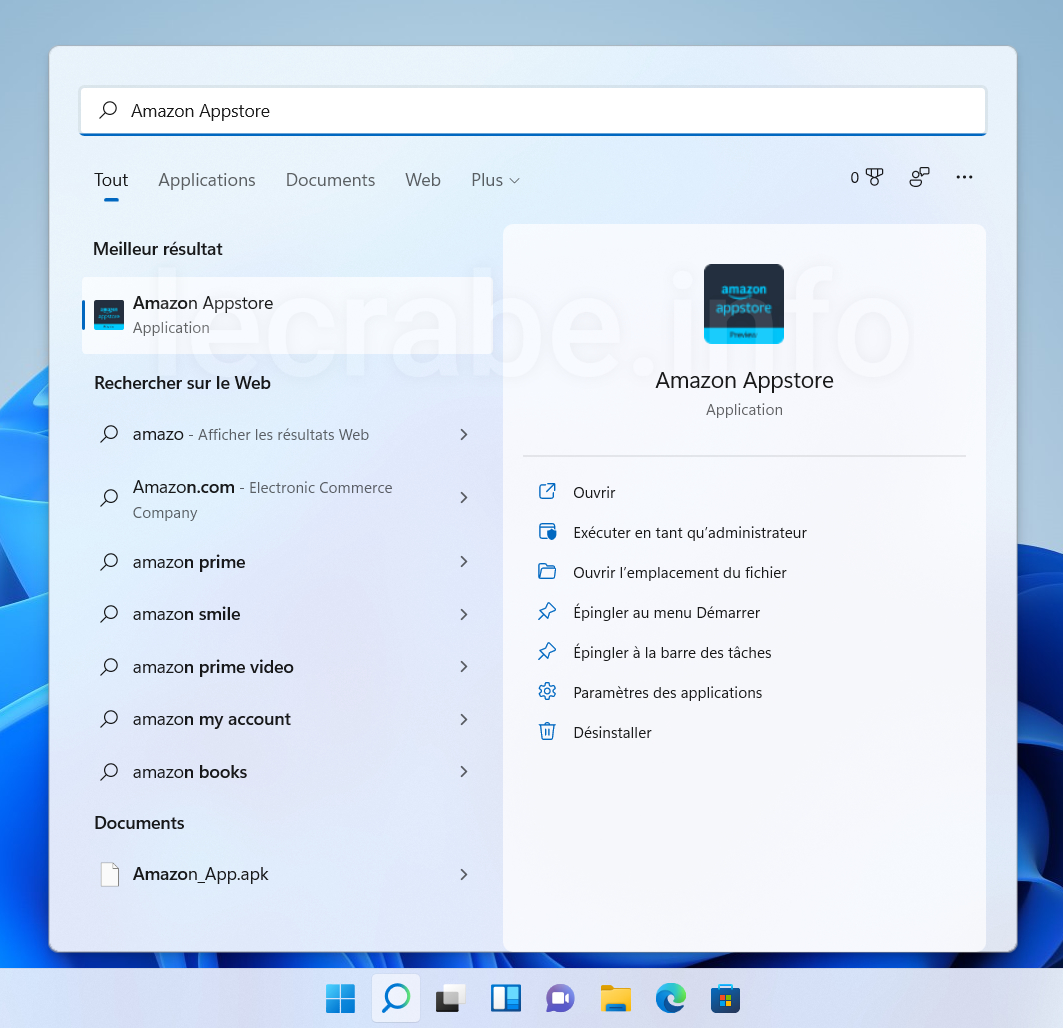Click the pin icon beside Épingler à la barre
Viewport: 1063px width, 1028px height.
pos(547,652)
